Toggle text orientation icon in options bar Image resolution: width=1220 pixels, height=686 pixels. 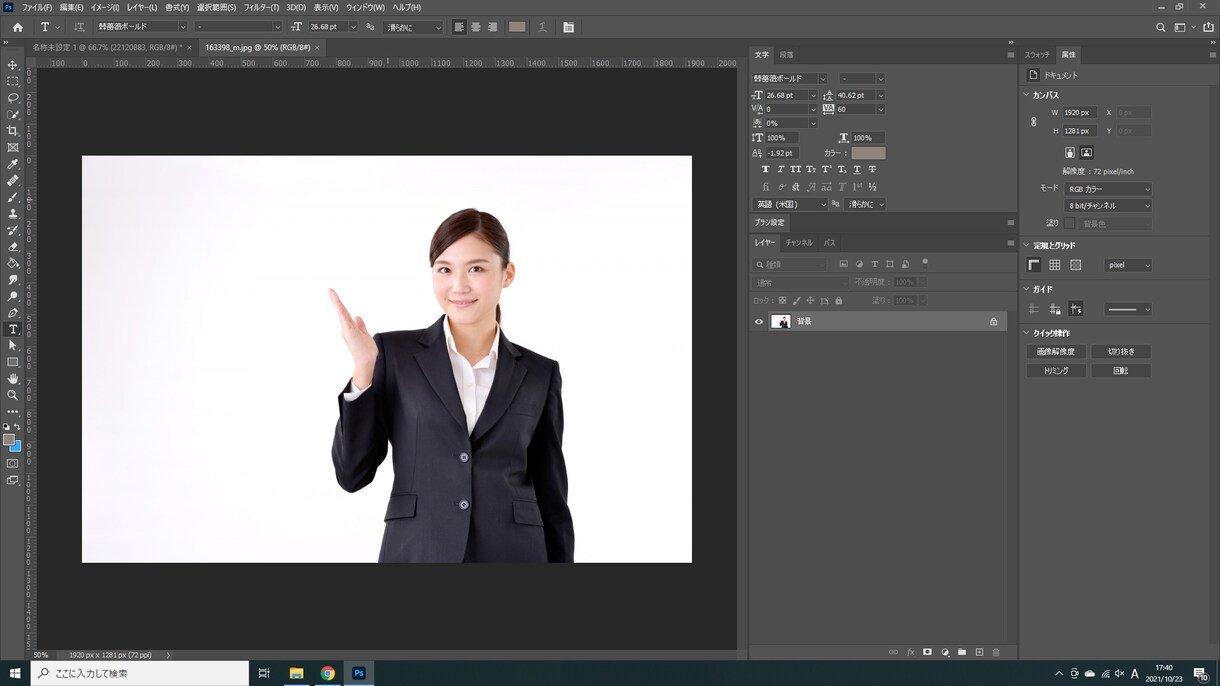[79, 27]
